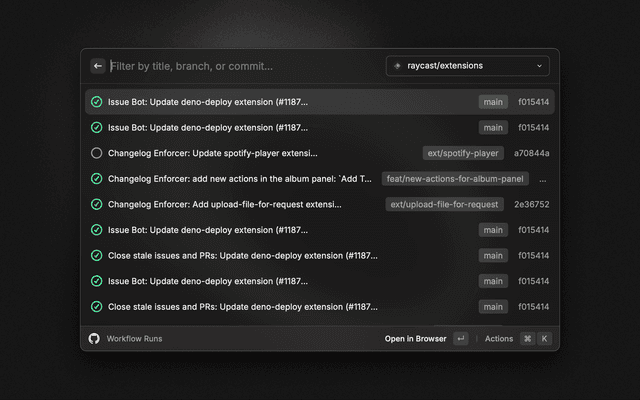Click the repository icon beside raycast/extensions
This screenshot has width=640, height=400.
point(398,66)
